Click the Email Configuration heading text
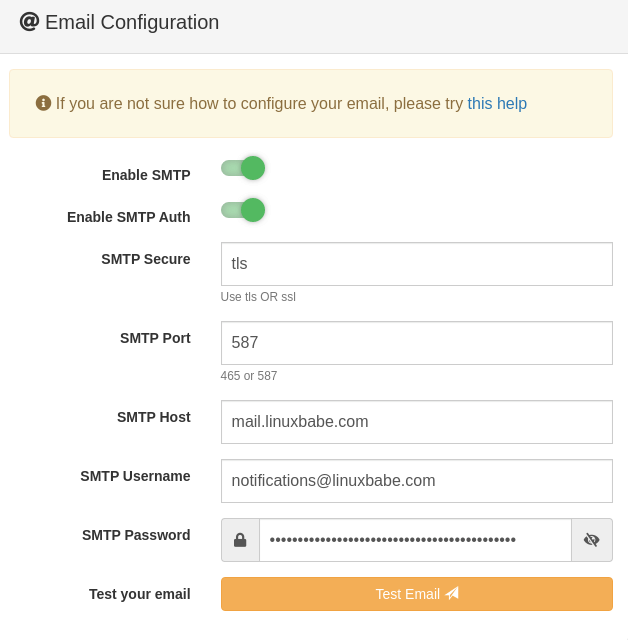The image size is (628, 640). click(x=132, y=22)
